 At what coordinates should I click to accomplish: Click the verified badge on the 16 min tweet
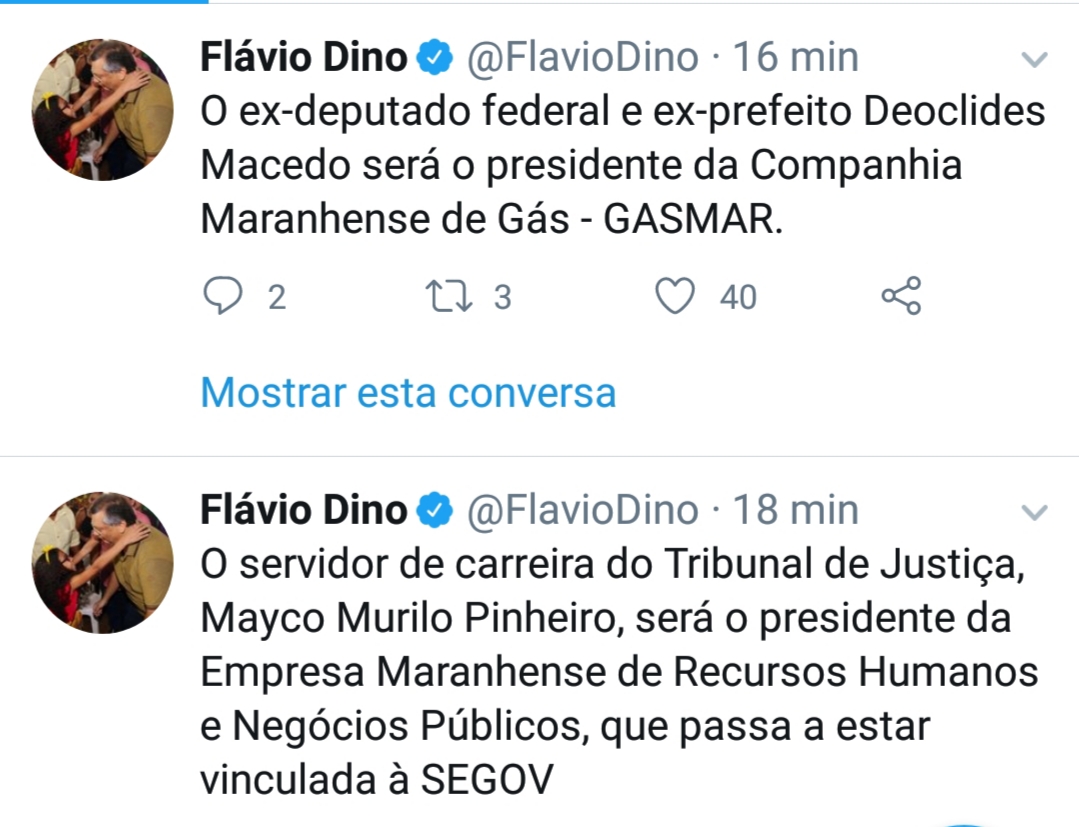435,58
